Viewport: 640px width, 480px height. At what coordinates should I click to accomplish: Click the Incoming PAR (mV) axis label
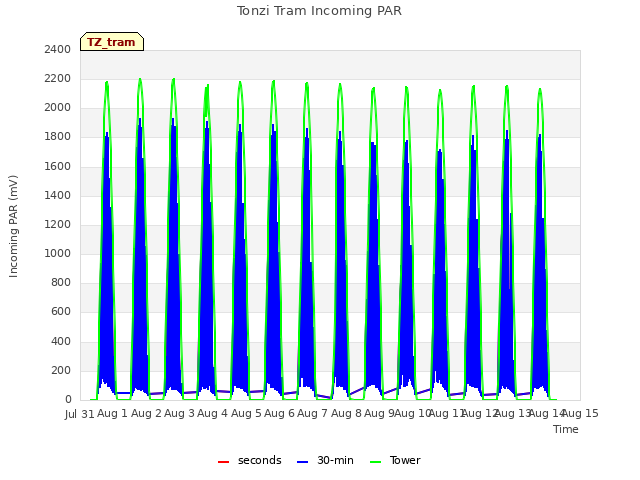click(x=13, y=226)
